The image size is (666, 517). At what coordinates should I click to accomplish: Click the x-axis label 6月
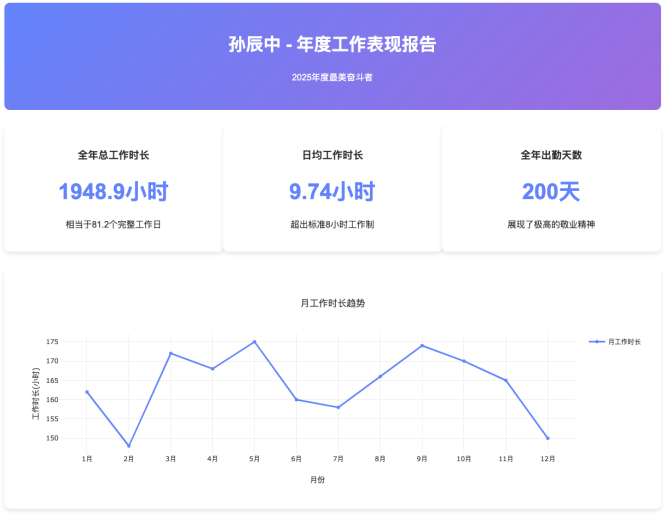pyautogui.click(x=296, y=459)
